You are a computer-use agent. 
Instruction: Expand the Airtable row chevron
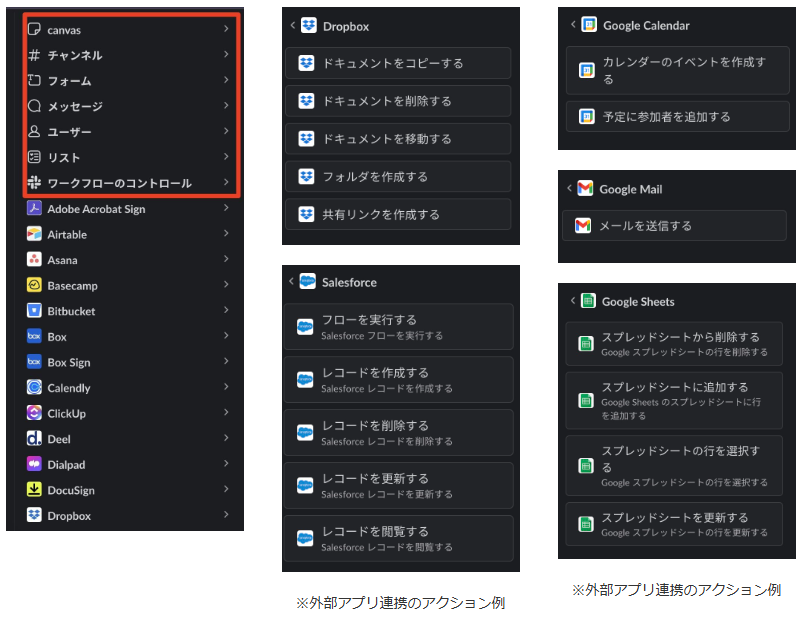point(226,234)
